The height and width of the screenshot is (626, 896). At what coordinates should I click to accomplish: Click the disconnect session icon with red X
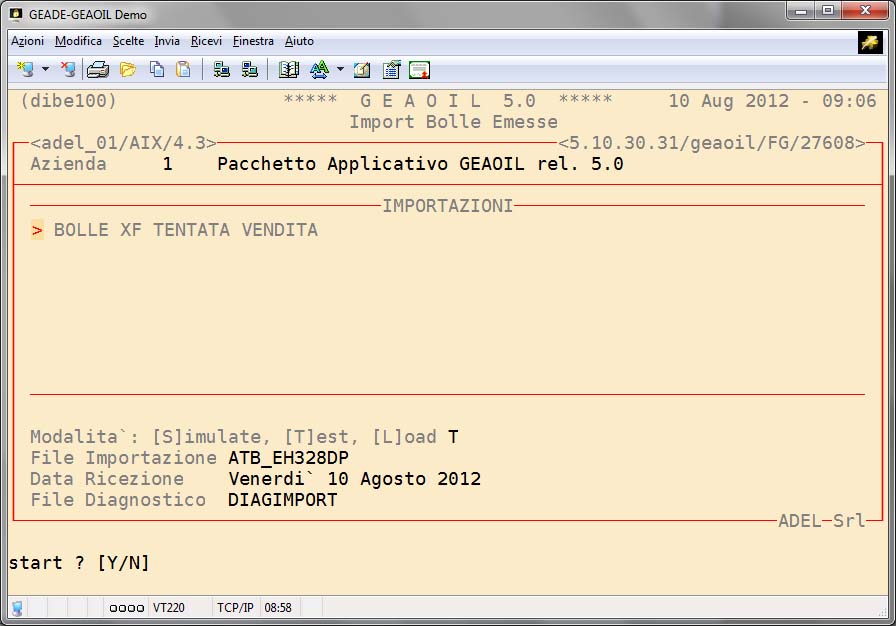pyautogui.click(x=67, y=69)
